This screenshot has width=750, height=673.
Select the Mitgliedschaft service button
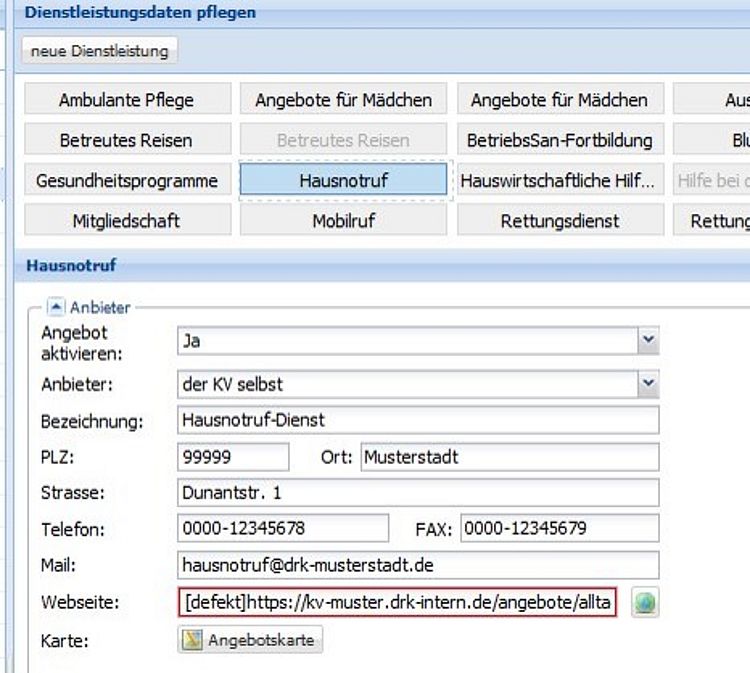[x=126, y=221]
